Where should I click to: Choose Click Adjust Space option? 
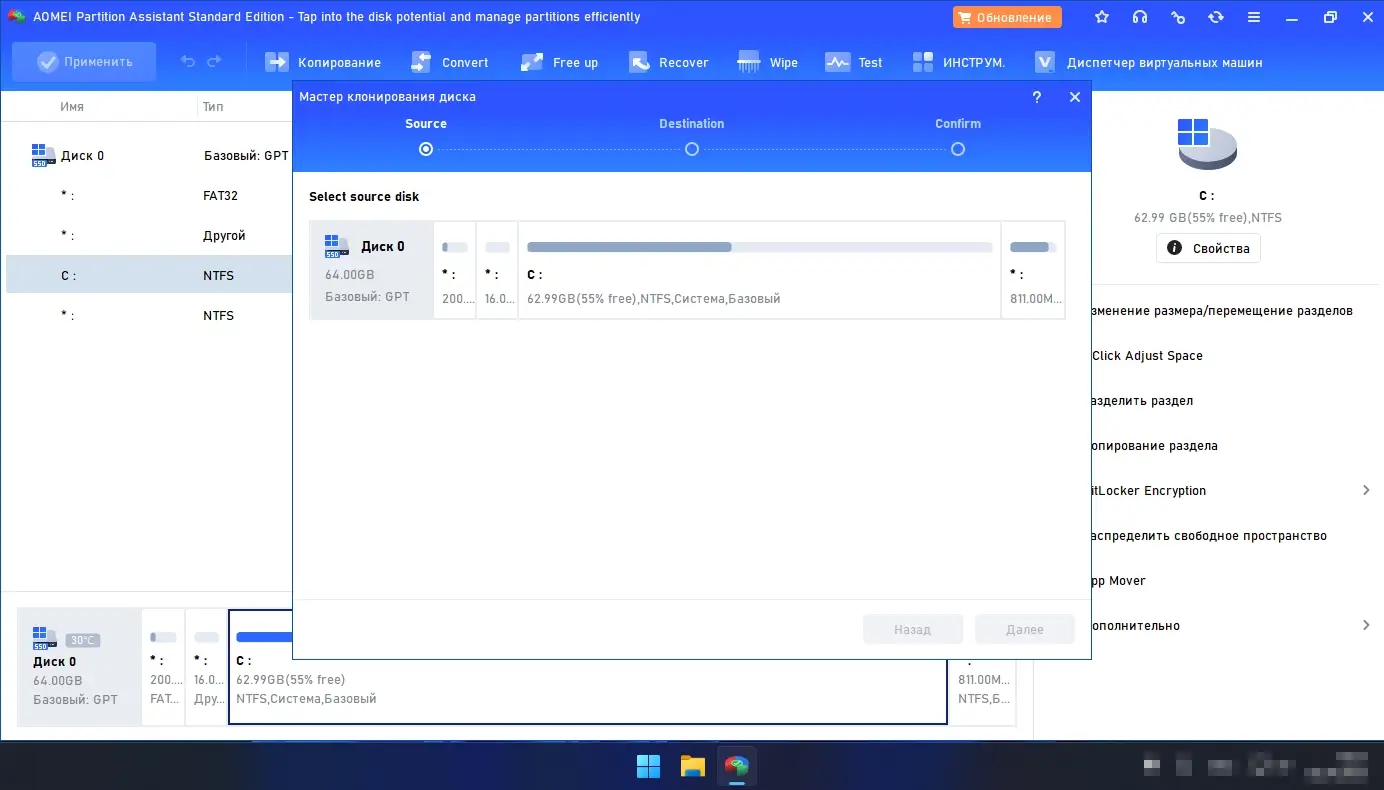coord(1147,356)
